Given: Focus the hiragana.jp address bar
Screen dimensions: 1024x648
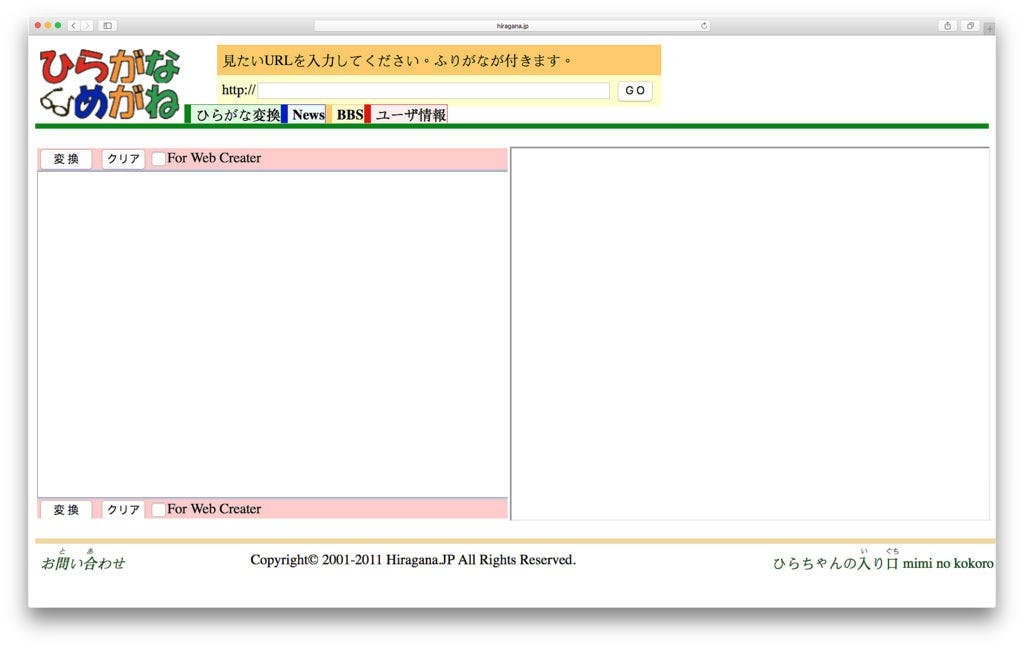Looking at the screenshot, I should tap(512, 26).
